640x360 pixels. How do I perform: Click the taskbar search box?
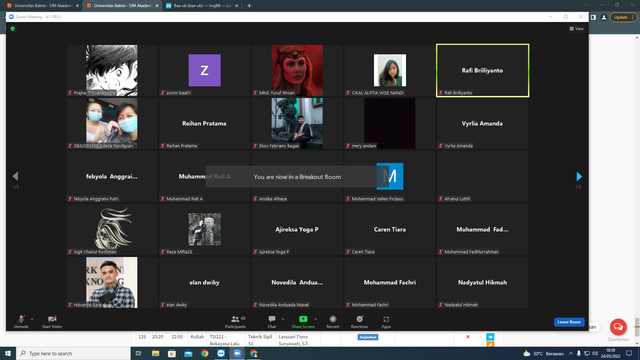[x=73, y=353]
